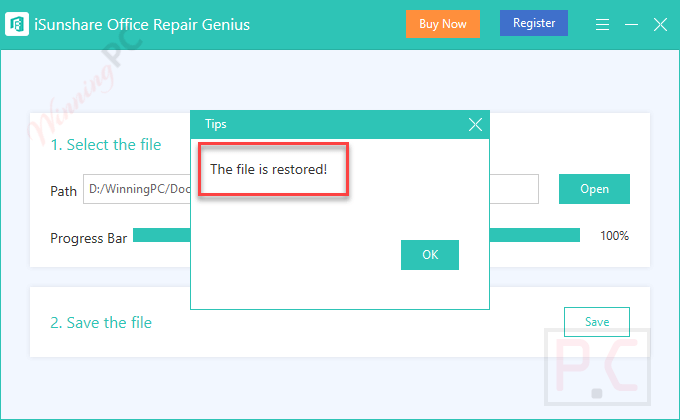The width and height of the screenshot is (680, 420).
Task: Click the Register button
Action: pyautogui.click(x=534, y=23)
